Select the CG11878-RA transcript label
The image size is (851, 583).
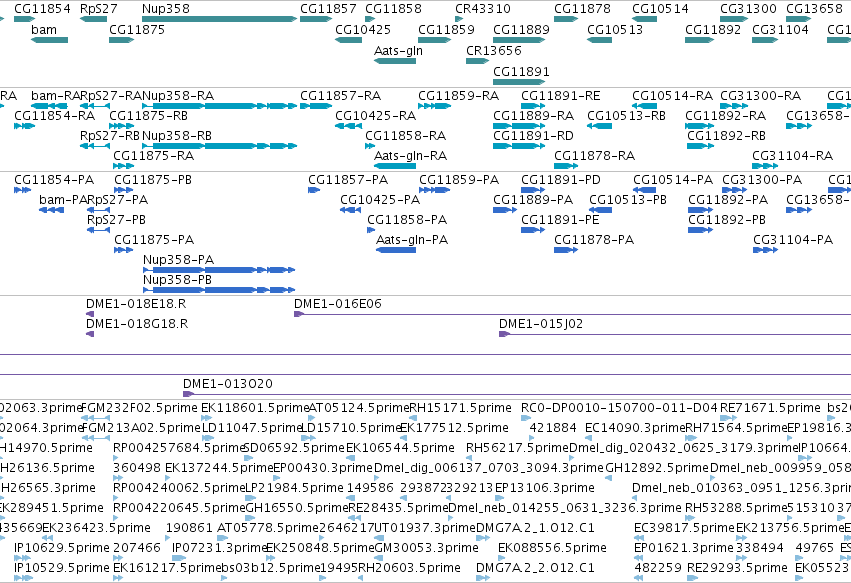pyautogui.click(x=594, y=156)
